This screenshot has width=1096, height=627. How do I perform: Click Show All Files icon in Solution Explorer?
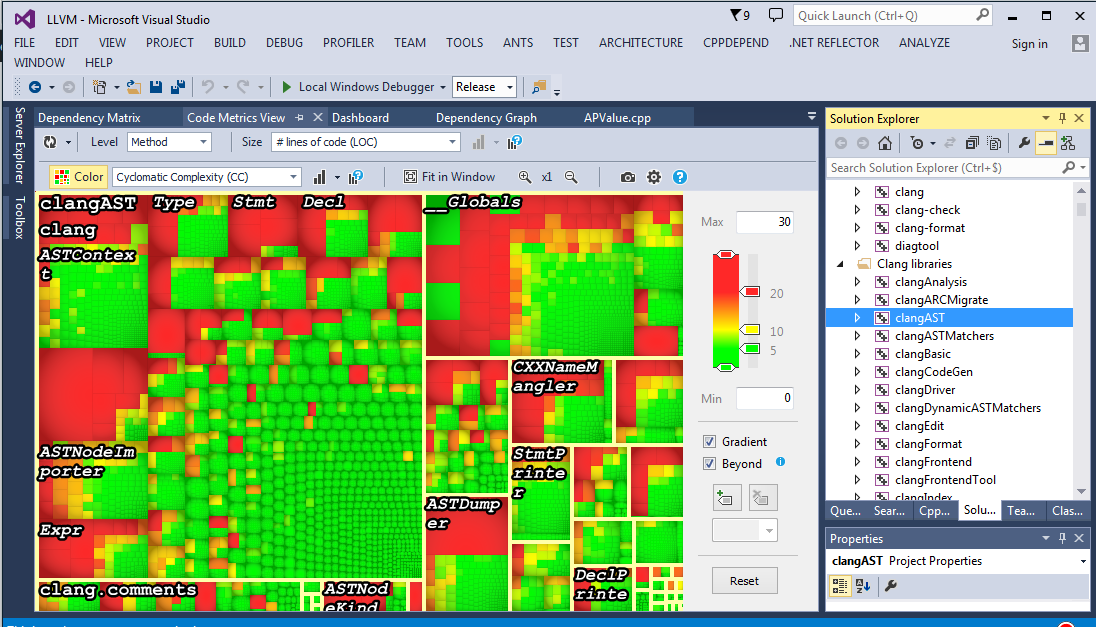993,143
